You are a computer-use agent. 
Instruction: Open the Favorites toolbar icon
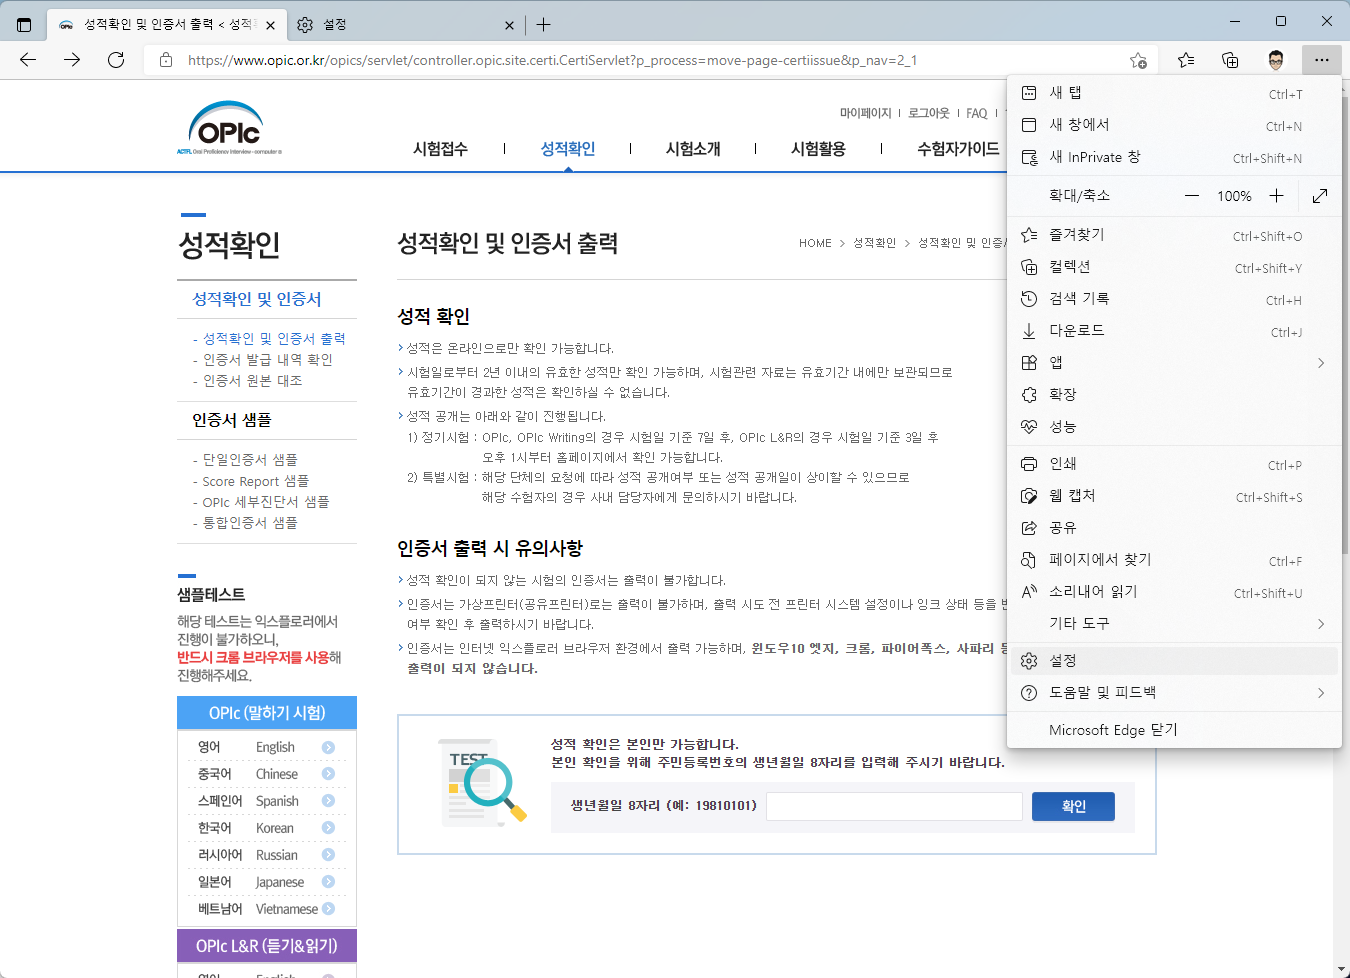[x=1186, y=60]
